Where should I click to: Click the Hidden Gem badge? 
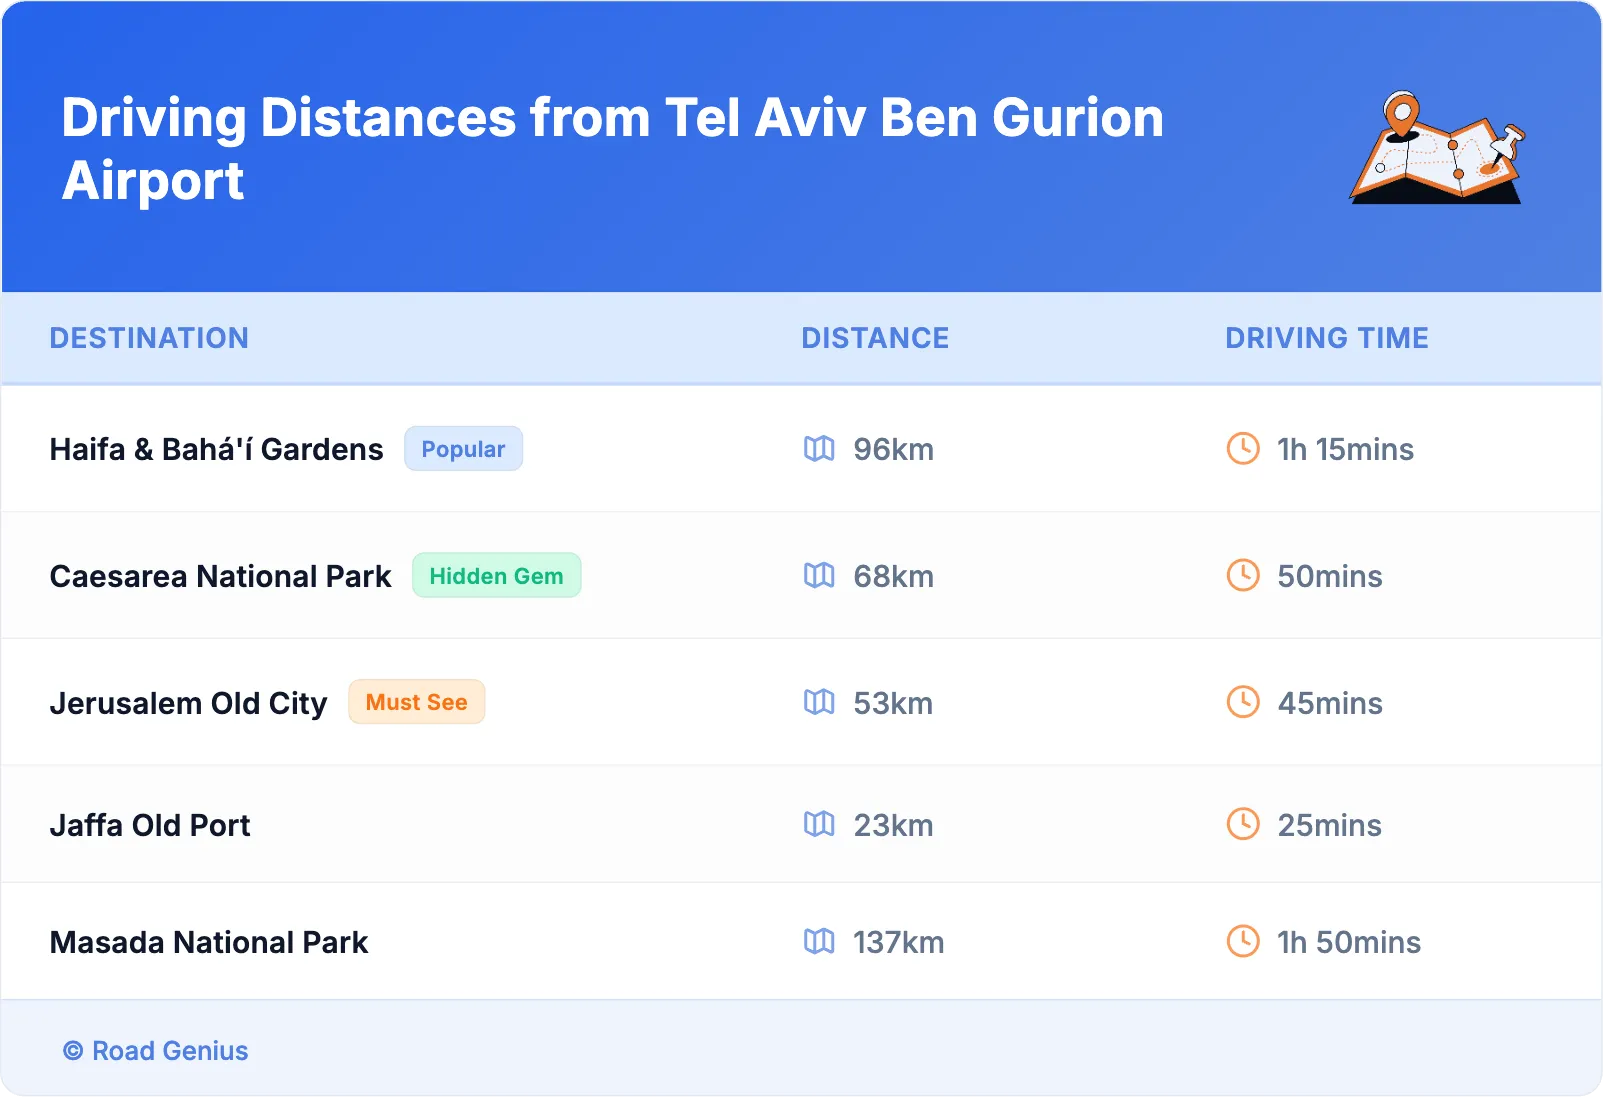pos(496,576)
